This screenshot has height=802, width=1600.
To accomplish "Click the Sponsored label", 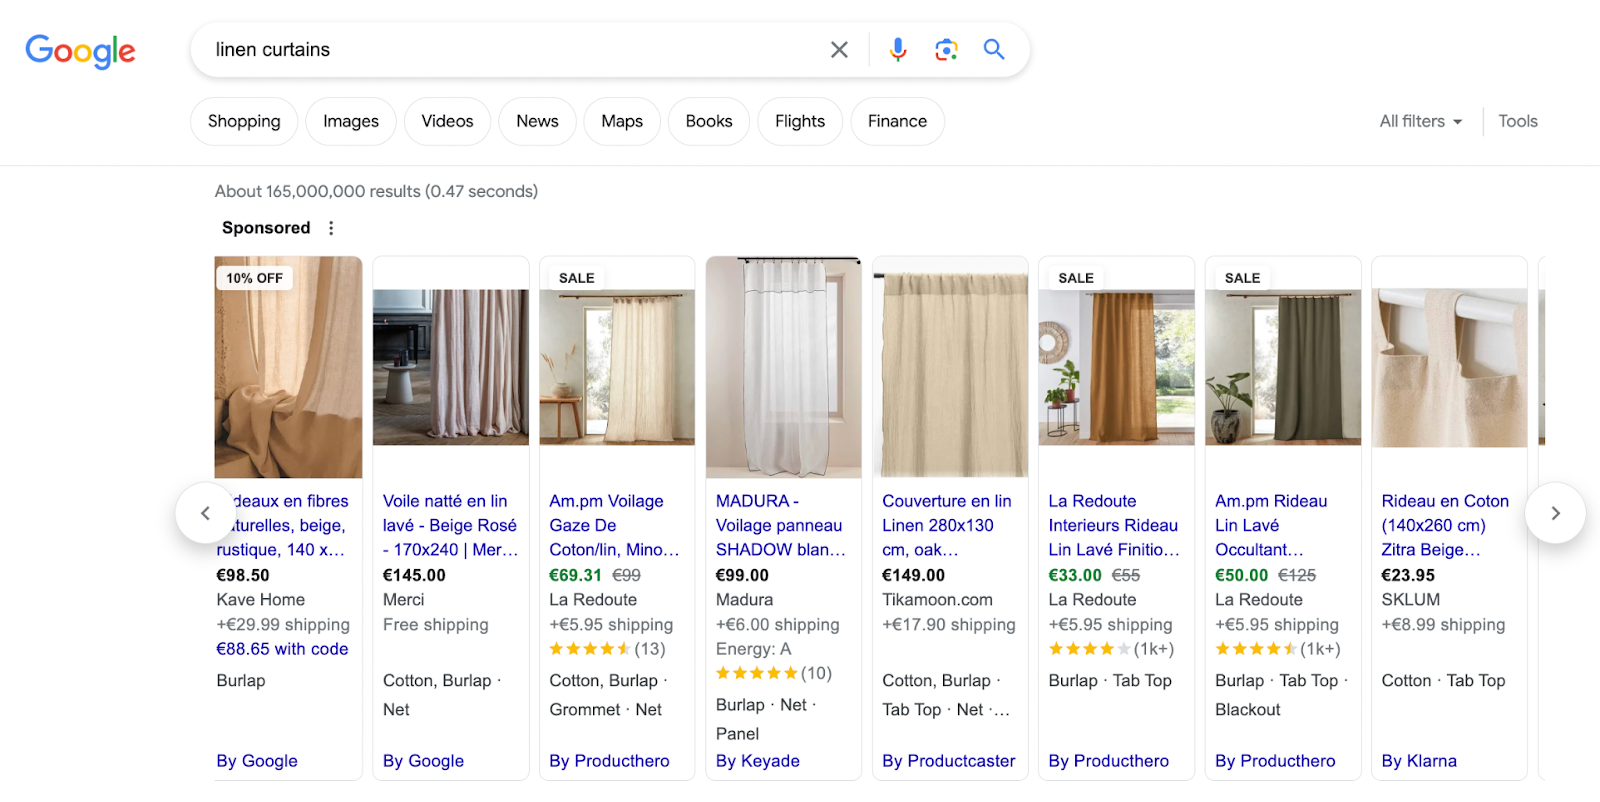I will point(266,228).
